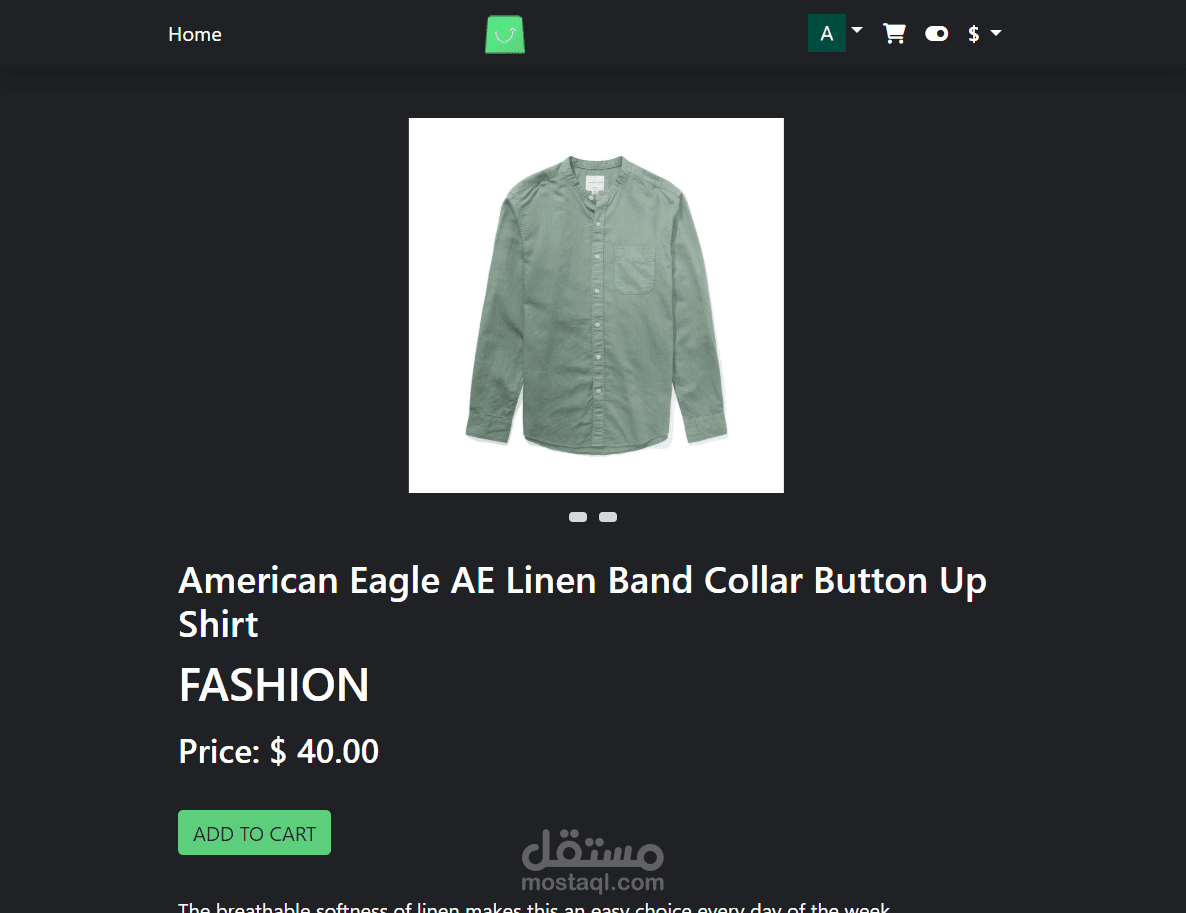
Task: Open the shopping cart icon
Action: (x=894, y=33)
